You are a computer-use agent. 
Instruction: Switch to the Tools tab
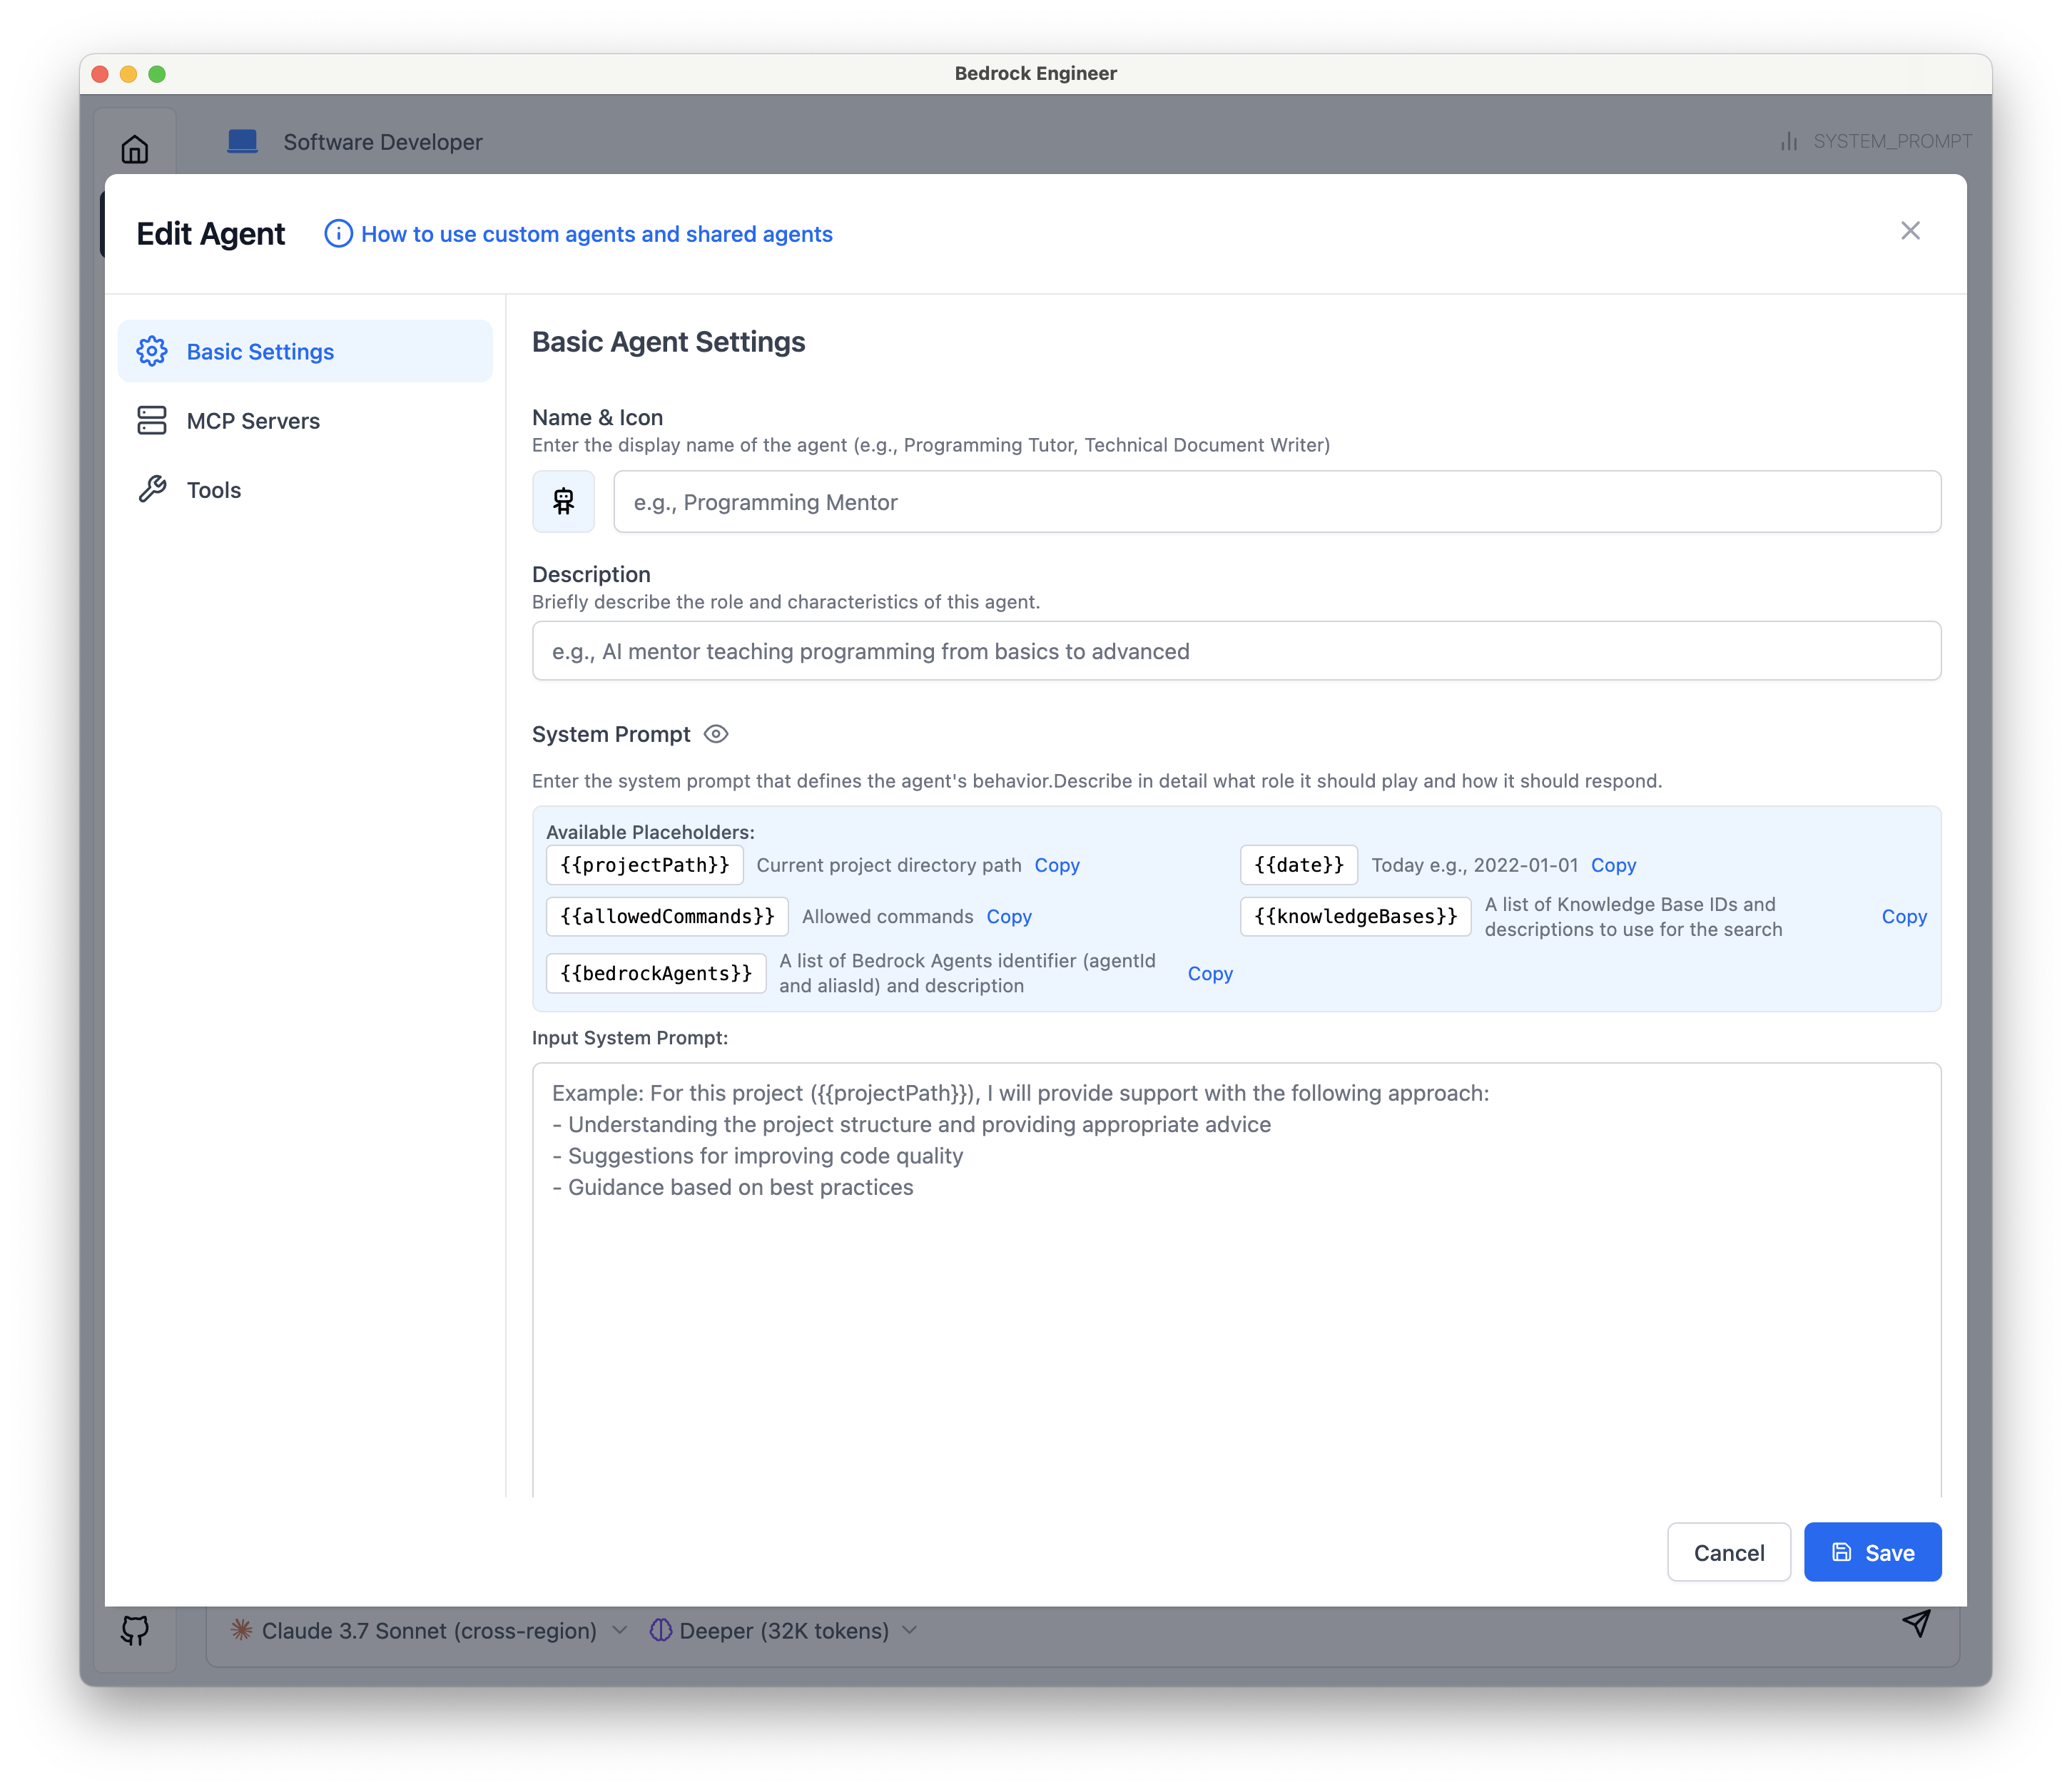tap(214, 490)
